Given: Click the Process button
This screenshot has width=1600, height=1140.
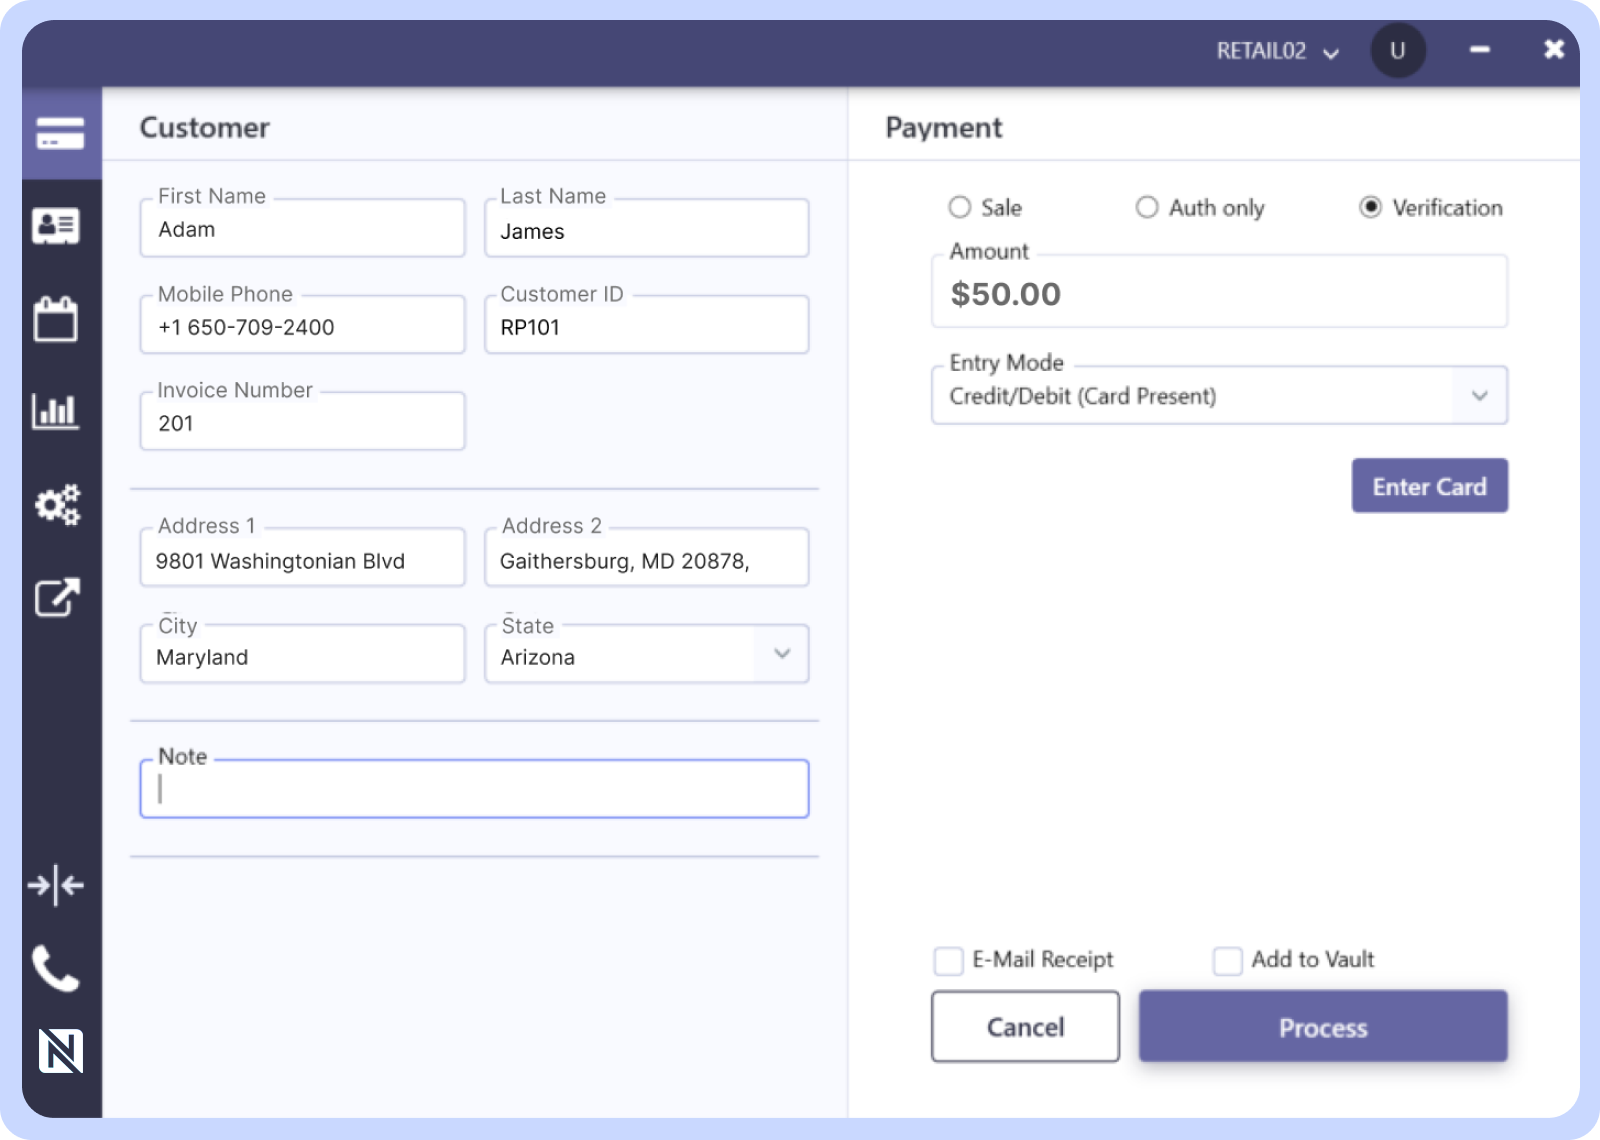Looking at the screenshot, I should [1323, 1027].
